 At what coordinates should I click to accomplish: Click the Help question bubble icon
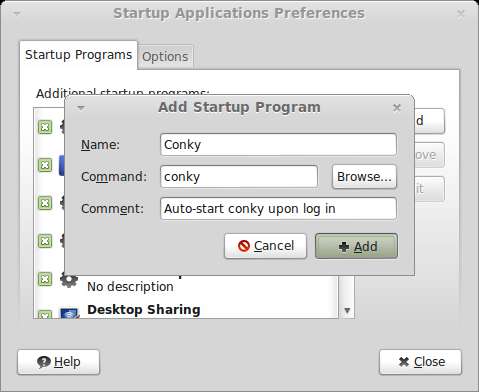[x=44, y=362]
